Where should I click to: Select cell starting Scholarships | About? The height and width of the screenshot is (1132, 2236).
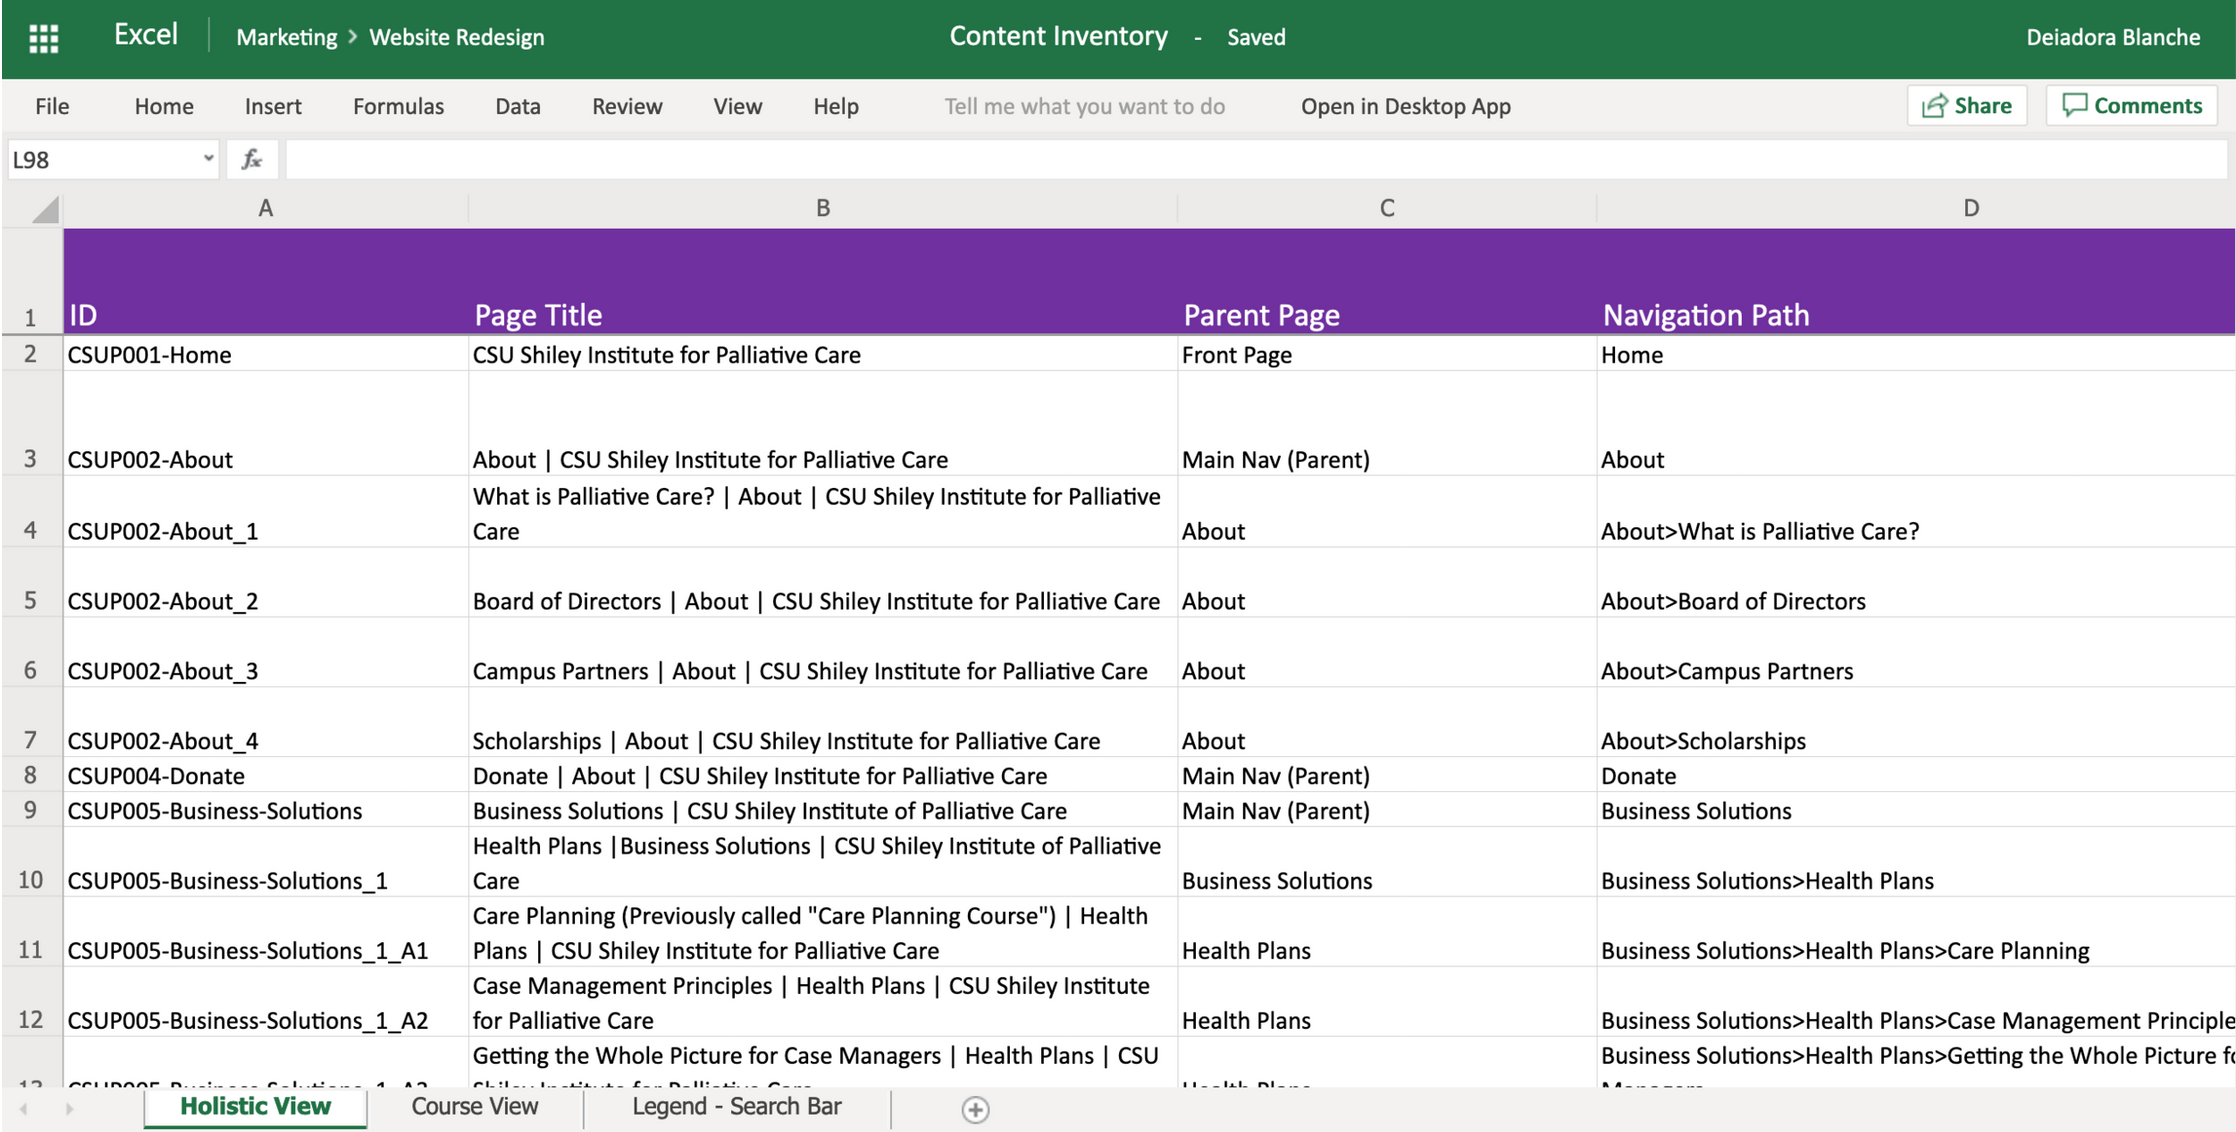click(822, 722)
